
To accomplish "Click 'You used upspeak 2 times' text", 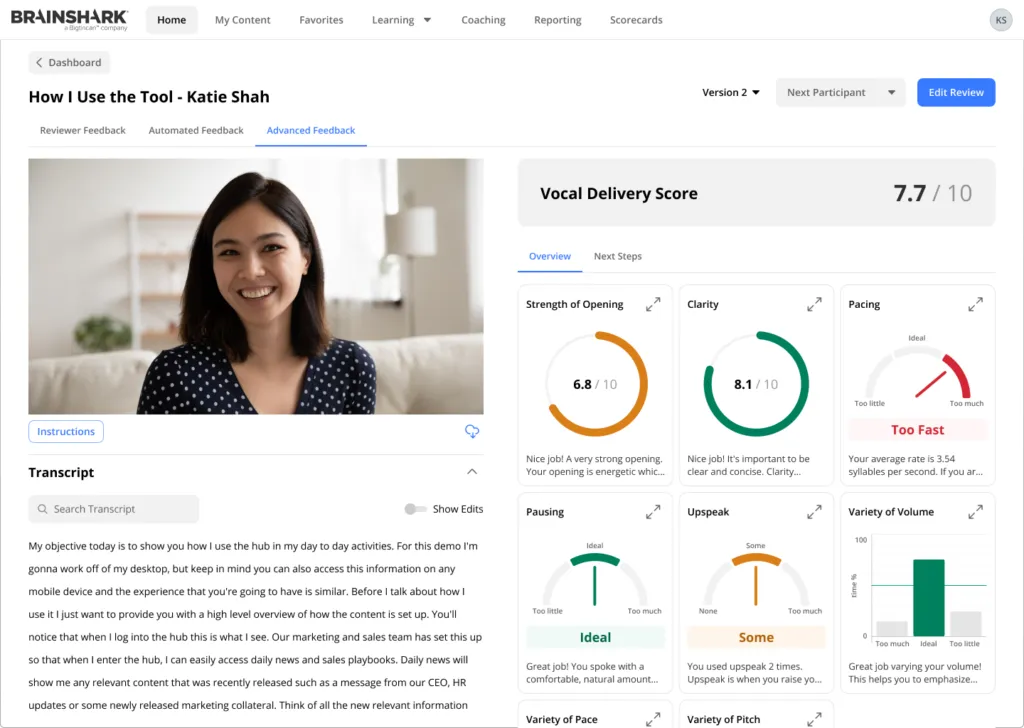I will [744, 667].
